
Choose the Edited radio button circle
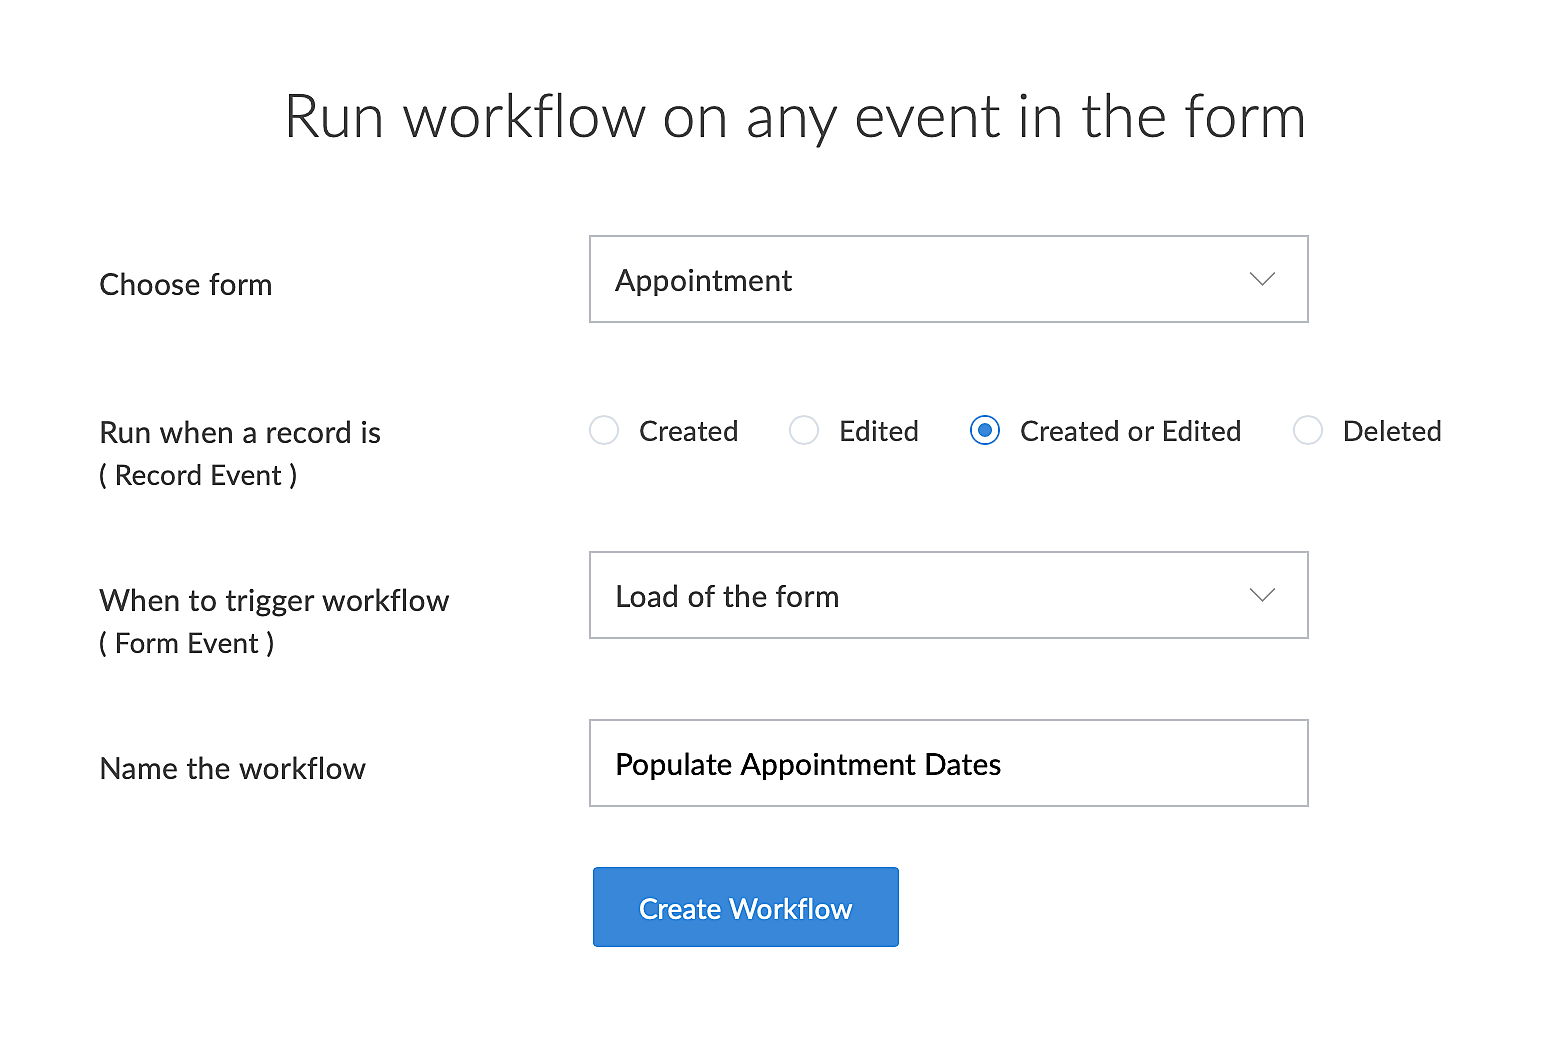[804, 431]
